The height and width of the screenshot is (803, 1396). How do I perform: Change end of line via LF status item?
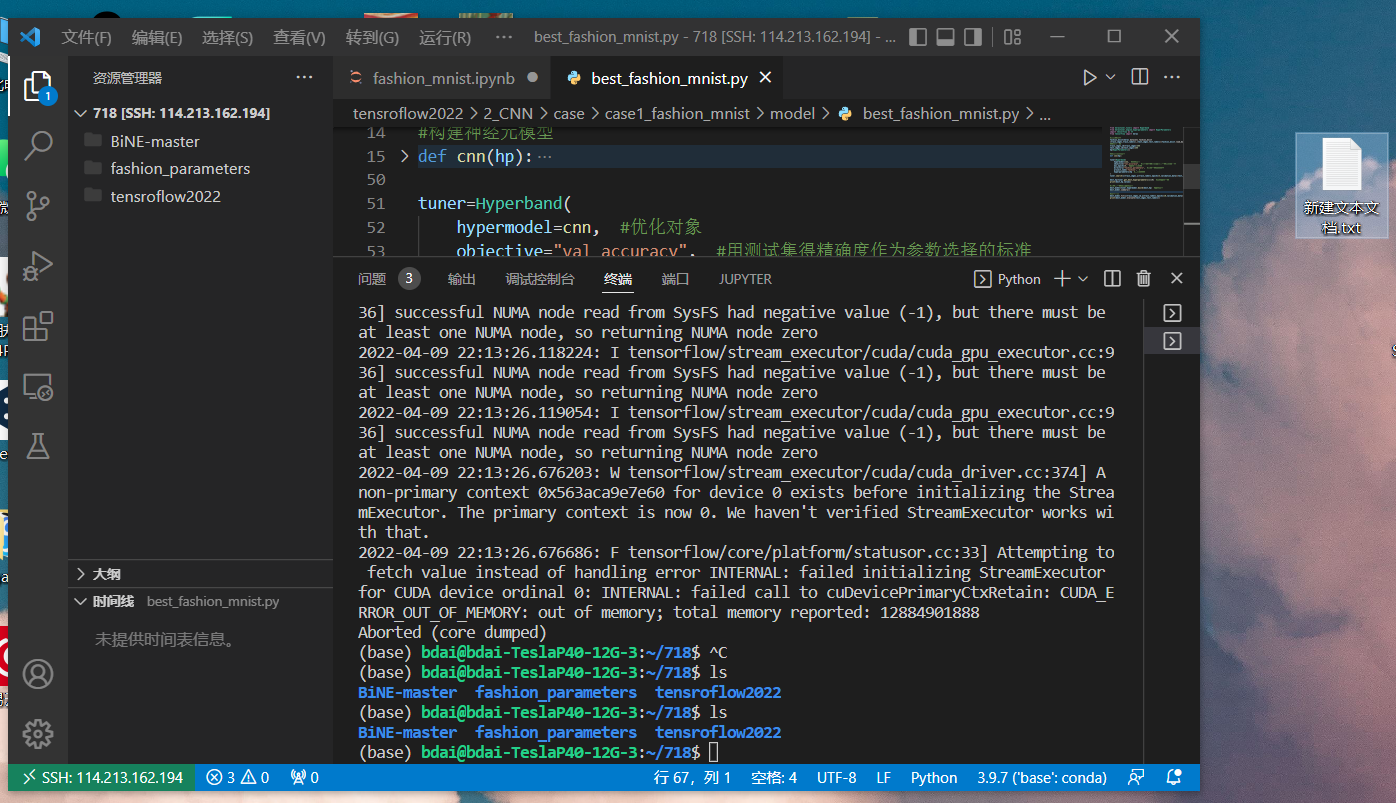tap(884, 777)
